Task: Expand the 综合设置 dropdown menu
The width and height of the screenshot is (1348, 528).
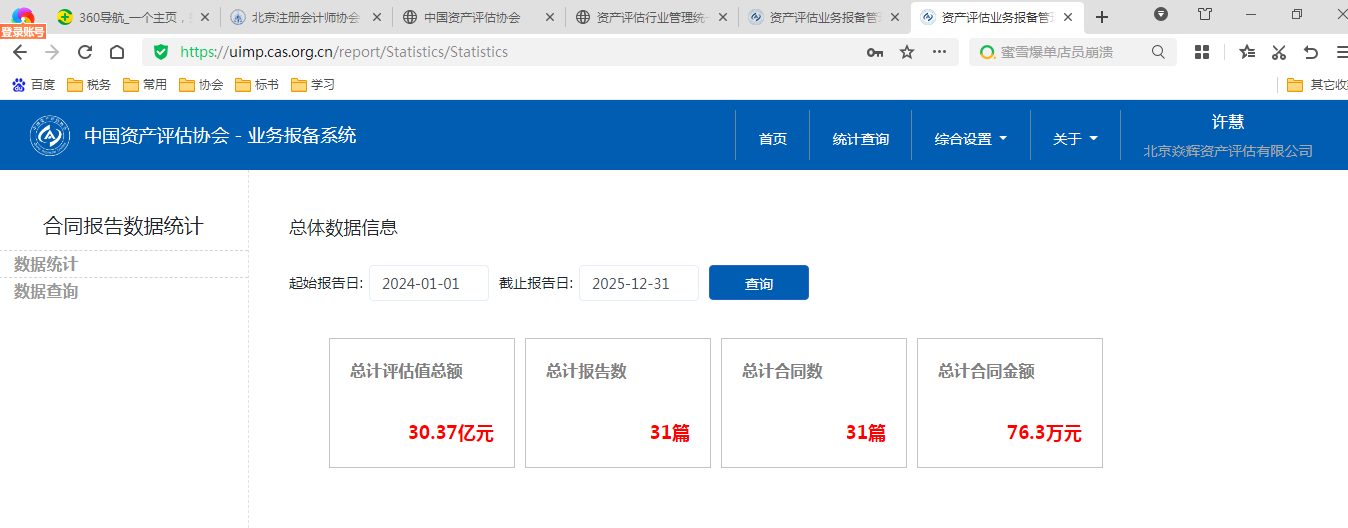Action: pyautogui.click(x=970, y=139)
